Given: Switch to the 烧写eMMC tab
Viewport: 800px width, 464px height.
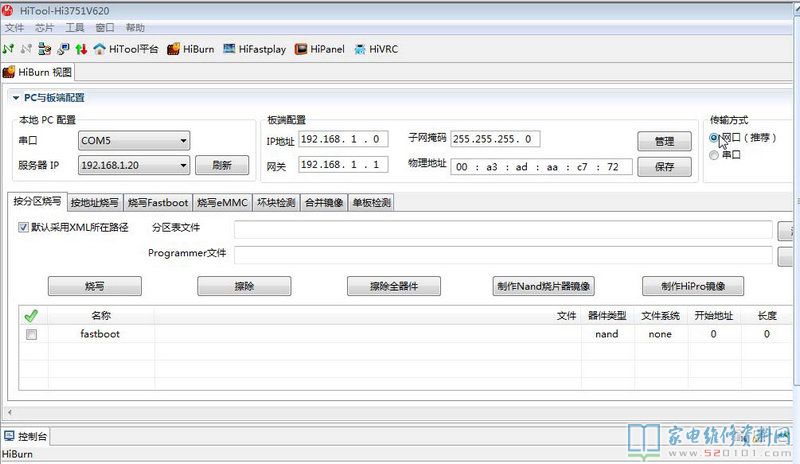Looking at the screenshot, I should click(222, 203).
